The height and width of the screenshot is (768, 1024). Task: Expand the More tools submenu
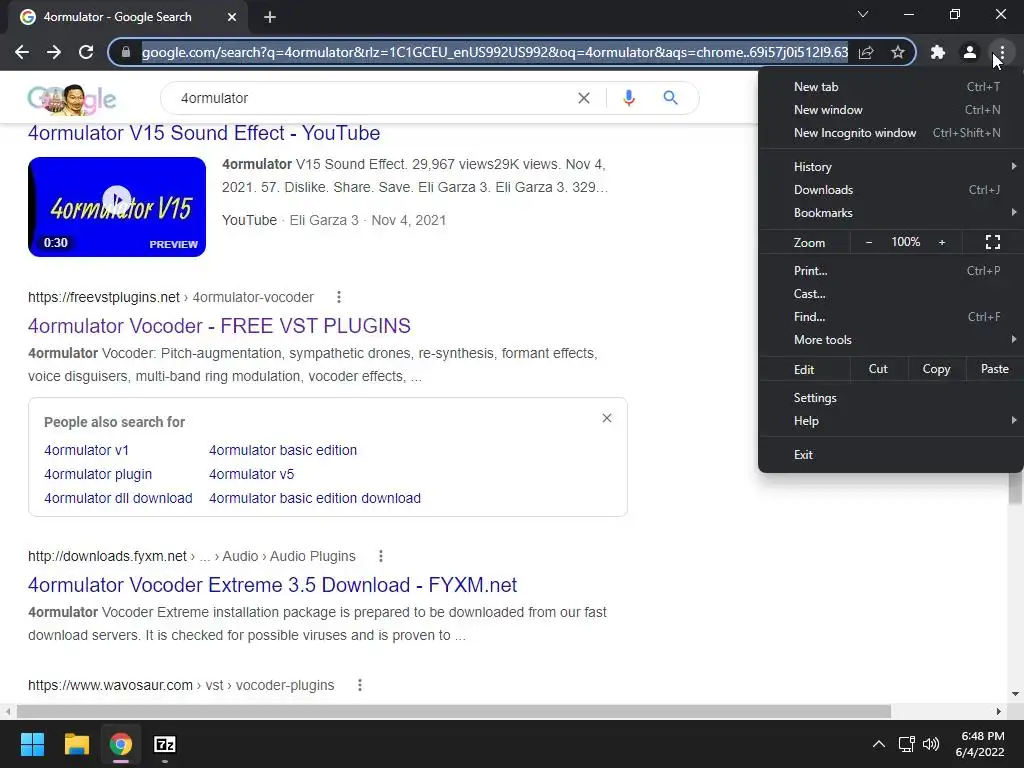click(x=891, y=340)
